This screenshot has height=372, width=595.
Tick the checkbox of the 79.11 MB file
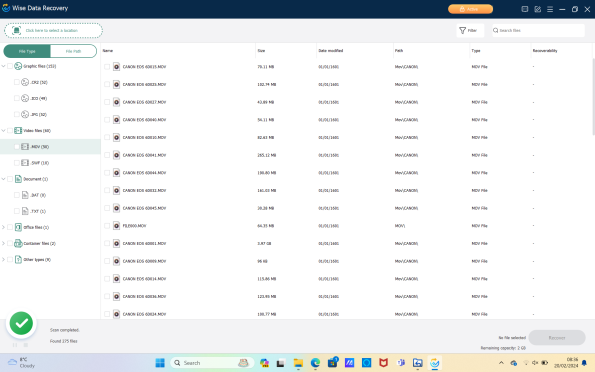107,67
